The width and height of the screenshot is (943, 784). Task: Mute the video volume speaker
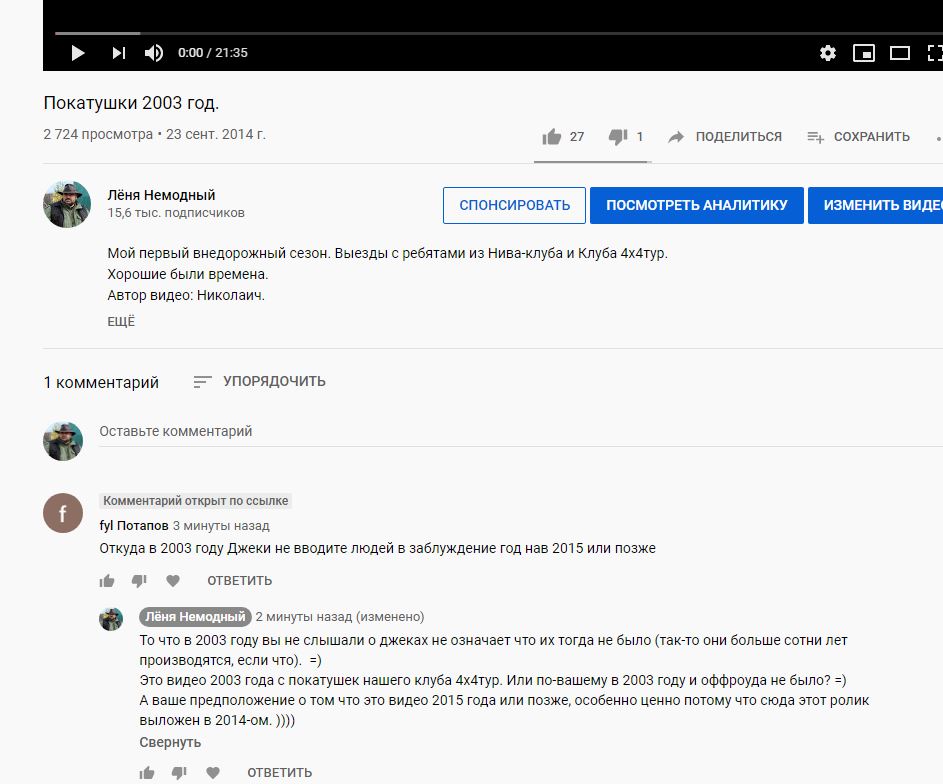153,53
